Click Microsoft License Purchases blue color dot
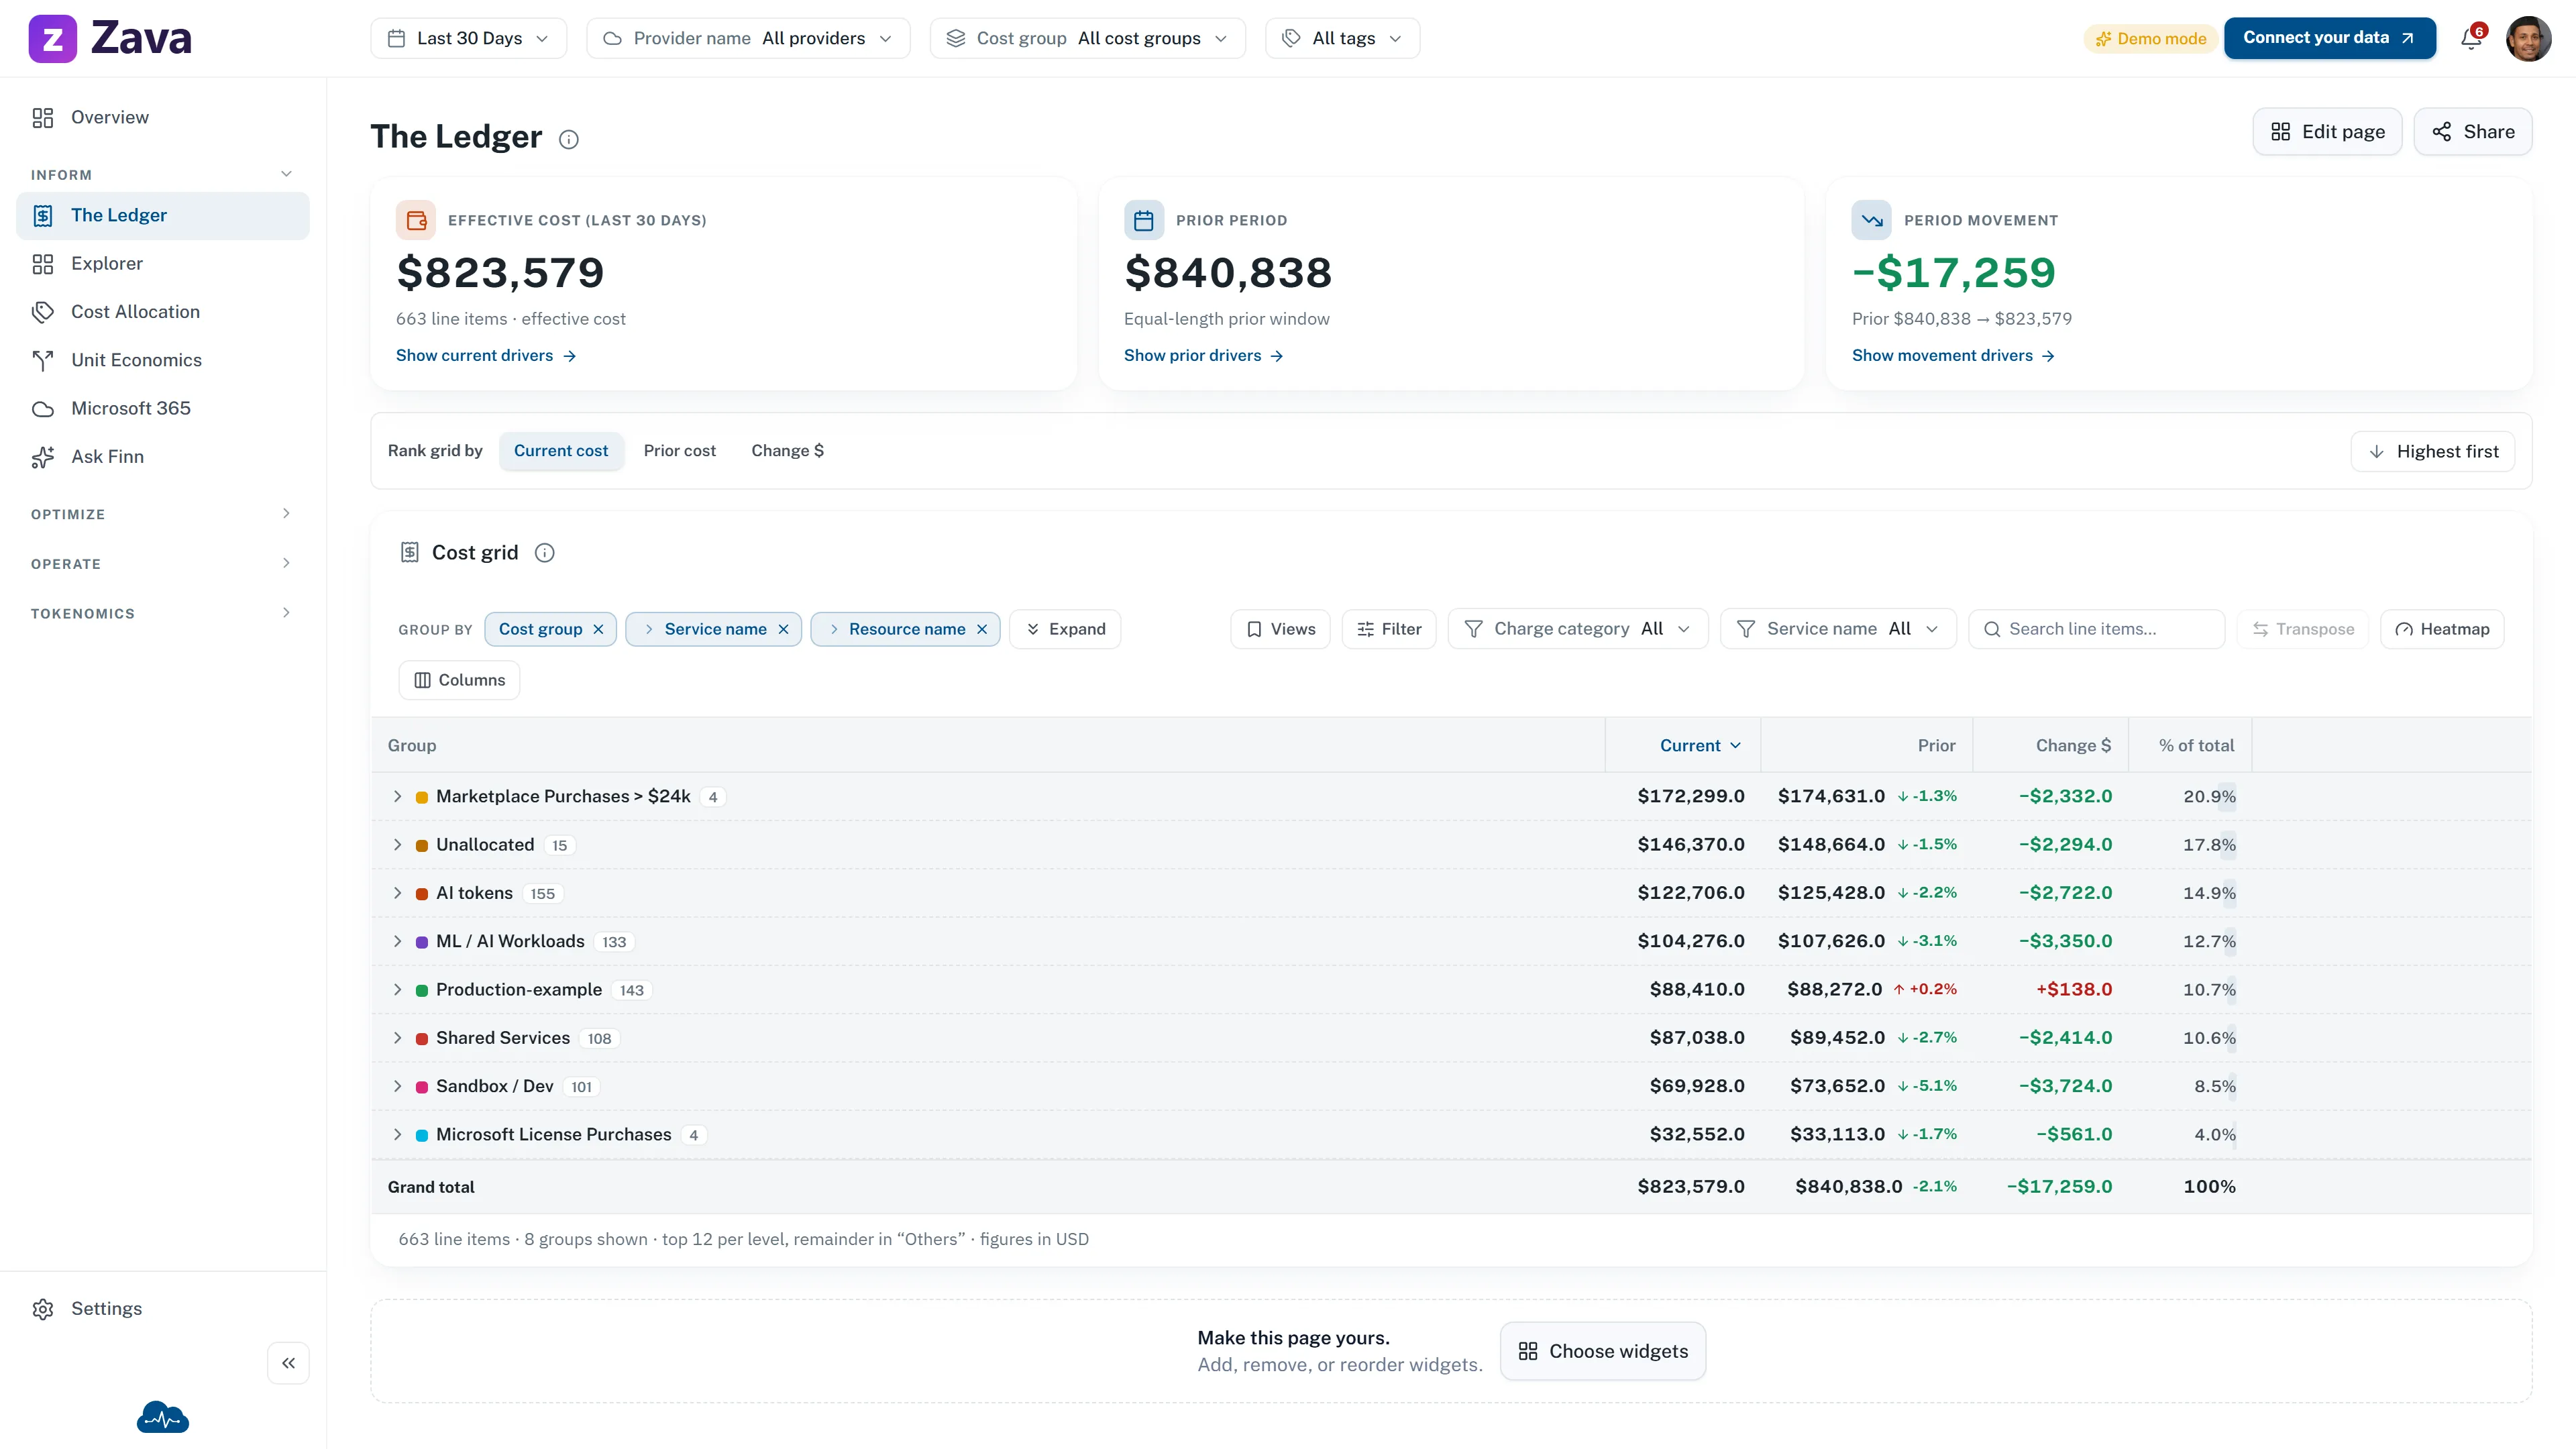Image resolution: width=2576 pixels, height=1449 pixels. [x=422, y=1135]
